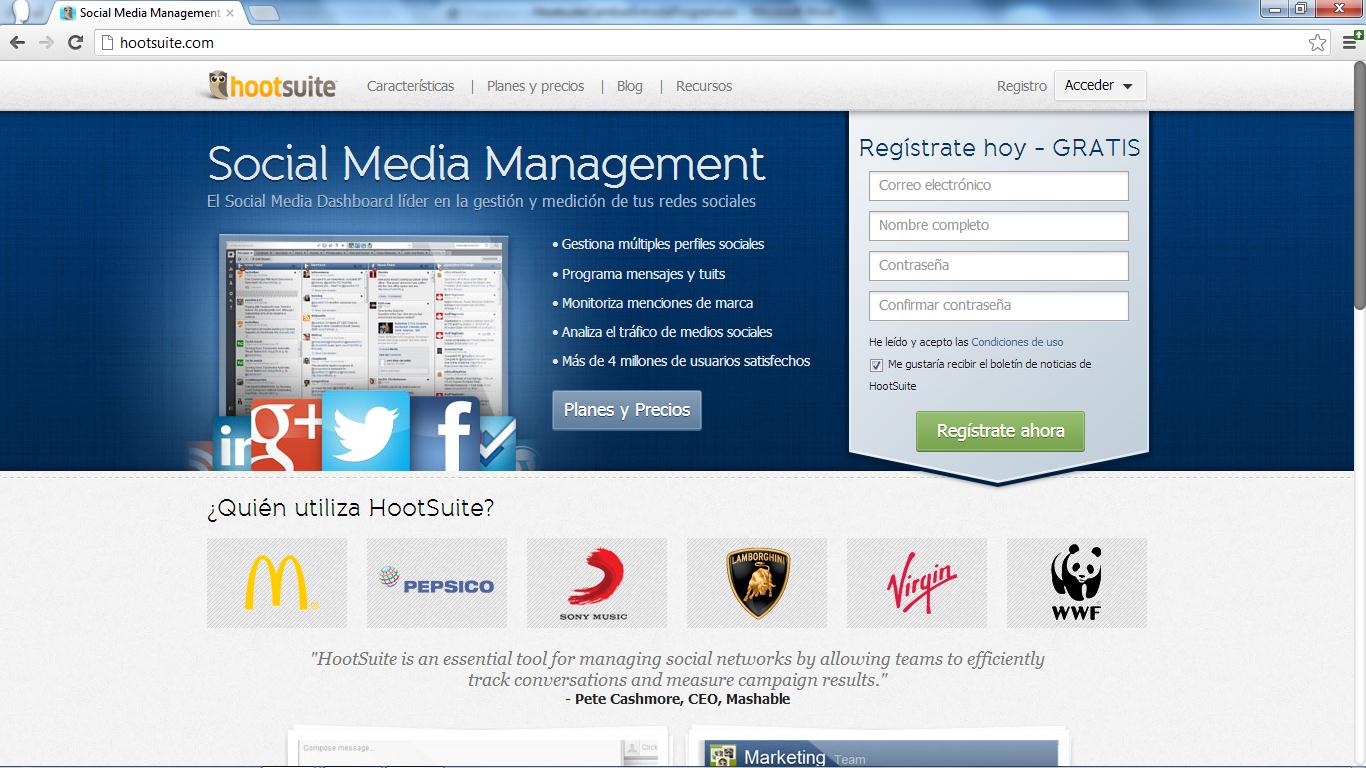The height and width of the screenshot is (768, 1366).
Task: Open the Recursos menu item
Action: click(704, 86)
